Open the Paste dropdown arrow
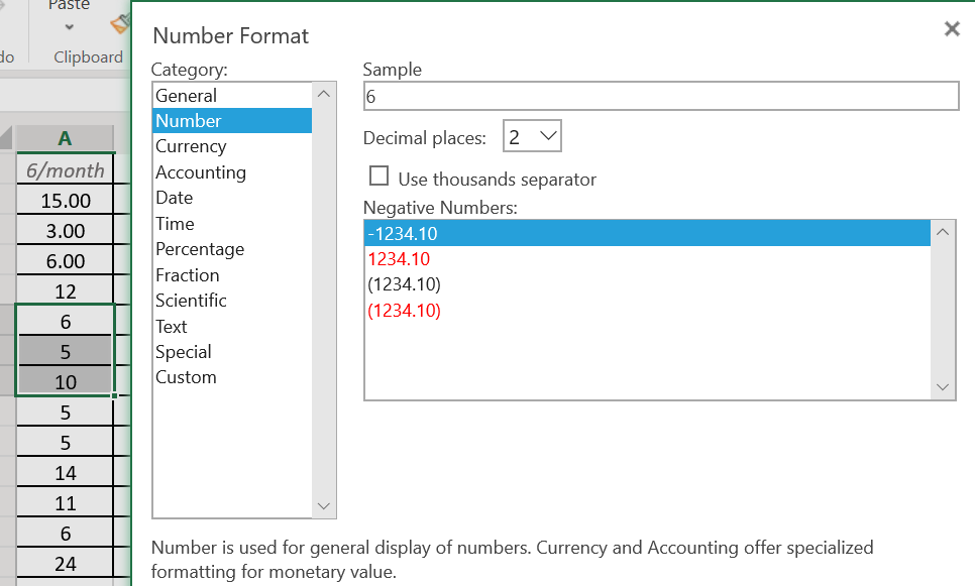Screen dimensions: 975x586 tap(69, 27)
